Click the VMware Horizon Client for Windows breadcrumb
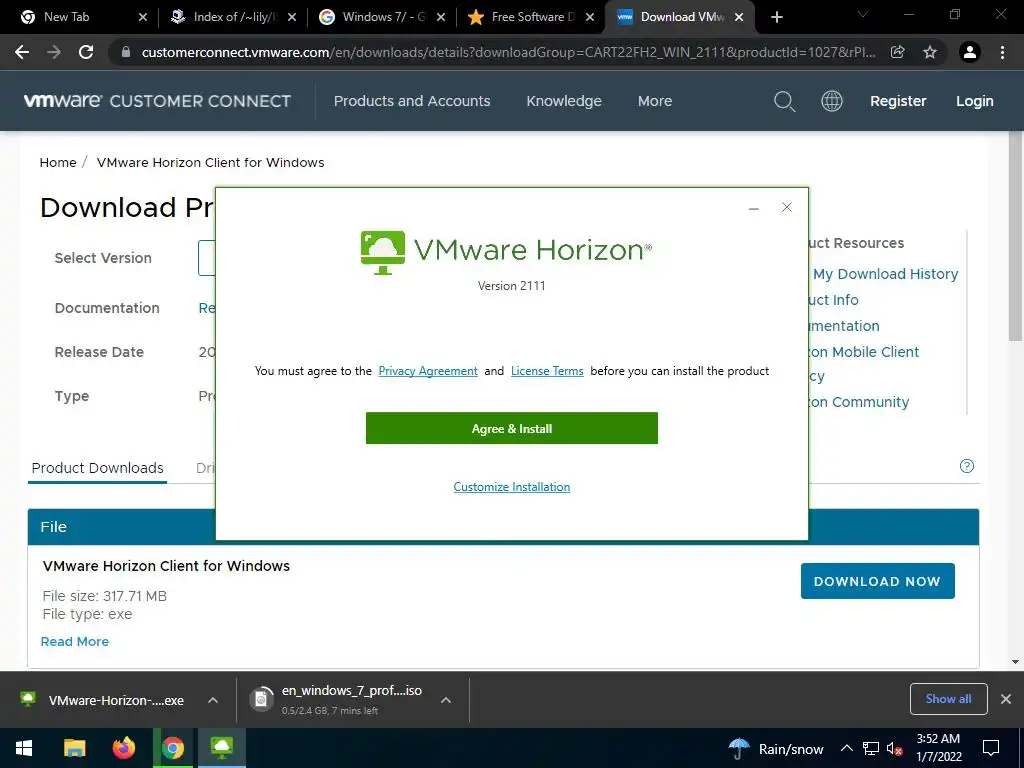The width and height of the screenshot is (1024, 768). click(x=210, y=163)
